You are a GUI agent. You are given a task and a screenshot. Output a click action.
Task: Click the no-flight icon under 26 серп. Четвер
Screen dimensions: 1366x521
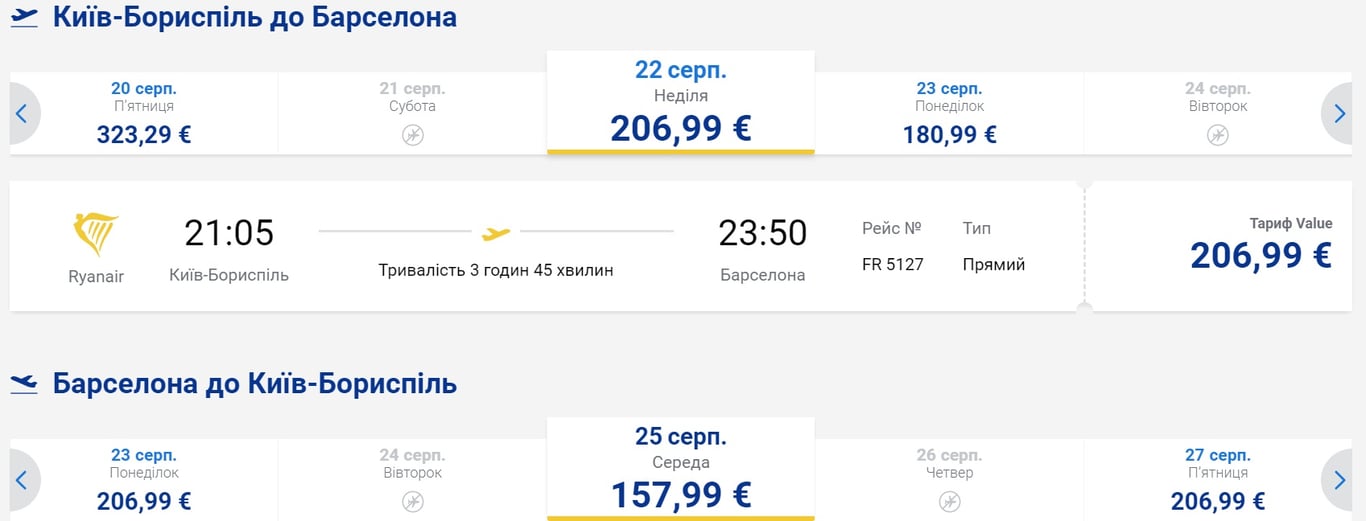(x=949, y=501)
